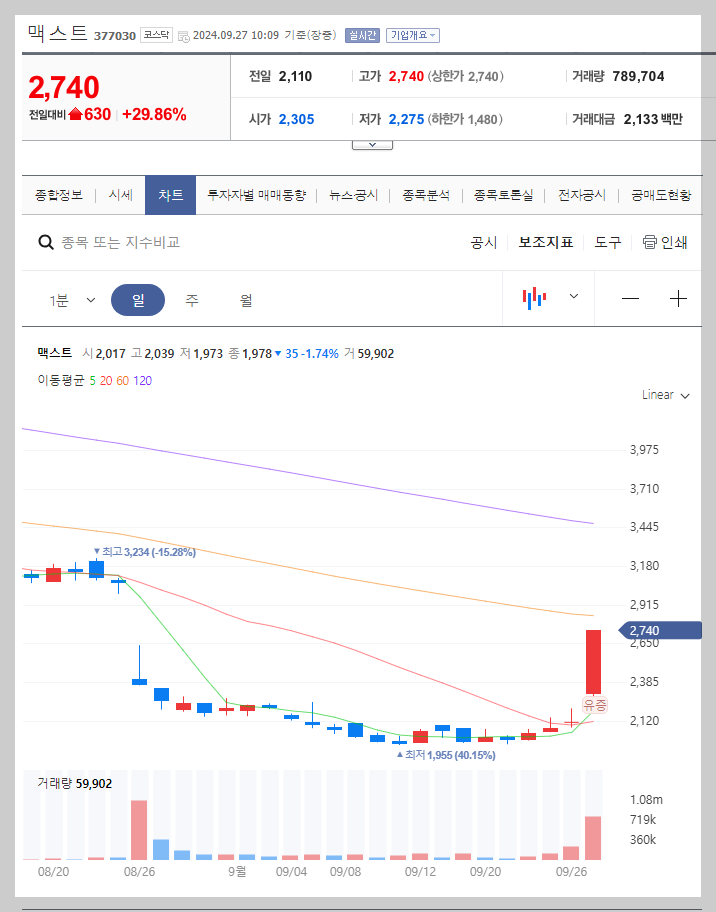Viewport: 716px width, 912px height.
Task: Collapse the price summary panel chevron
Action: click(x=372, y=144)
